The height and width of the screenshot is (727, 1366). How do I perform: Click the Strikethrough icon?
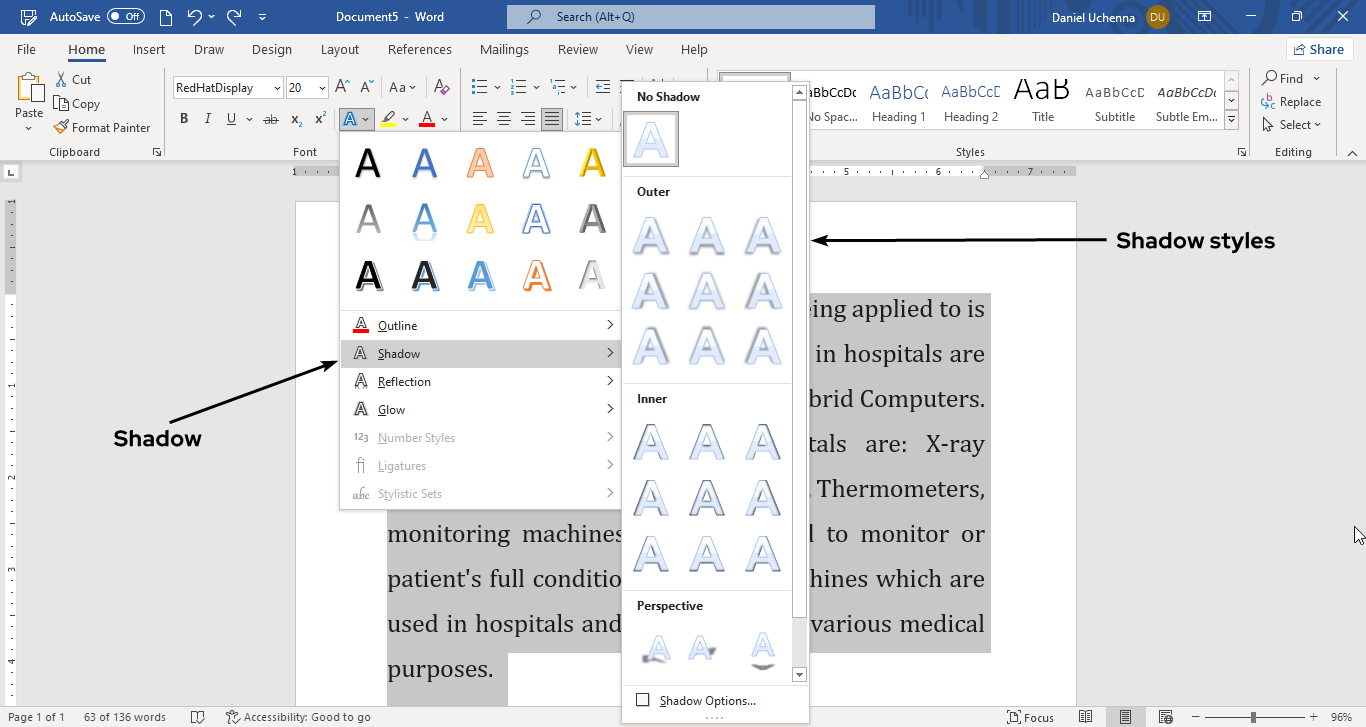tap(270, 119)
